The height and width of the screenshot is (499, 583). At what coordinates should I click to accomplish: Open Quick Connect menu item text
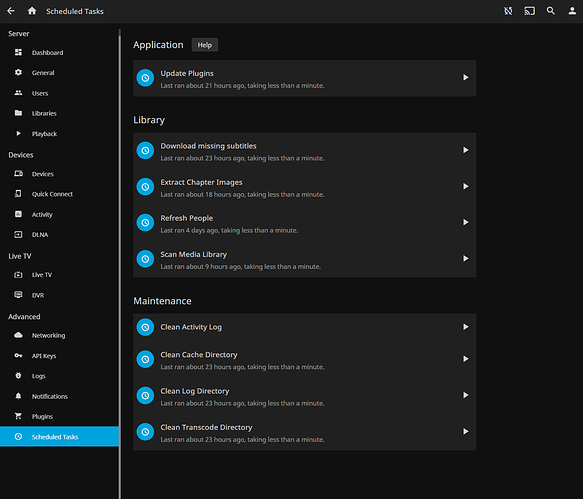coord(52,194)
